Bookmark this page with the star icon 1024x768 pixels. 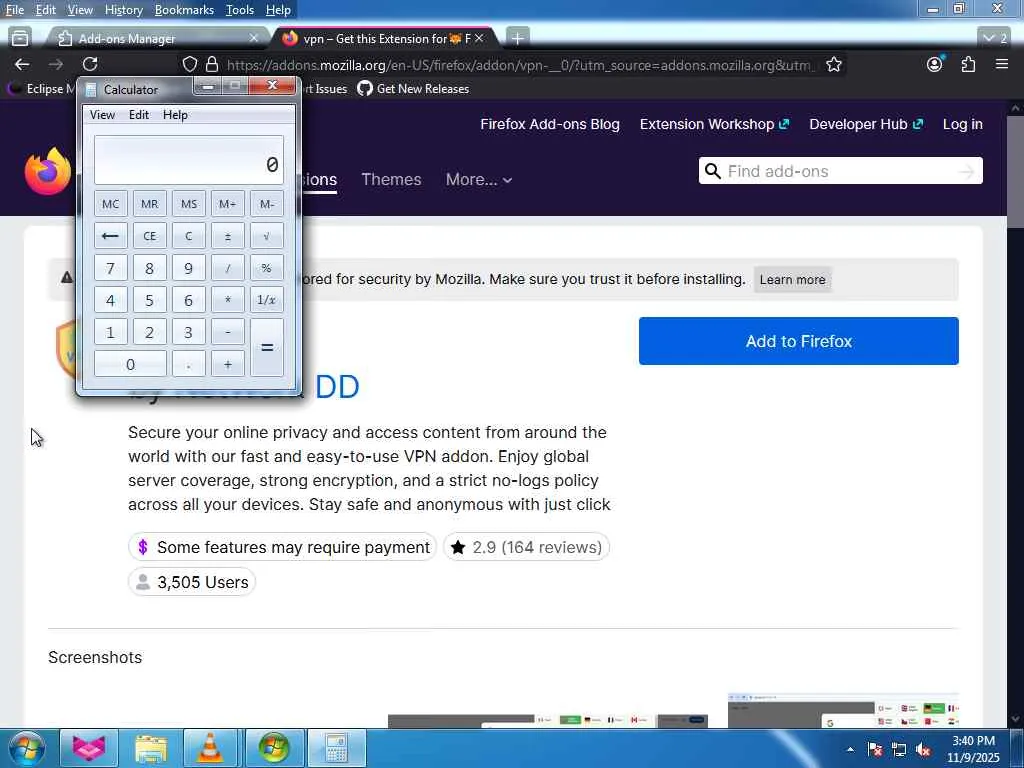(833, 64)
